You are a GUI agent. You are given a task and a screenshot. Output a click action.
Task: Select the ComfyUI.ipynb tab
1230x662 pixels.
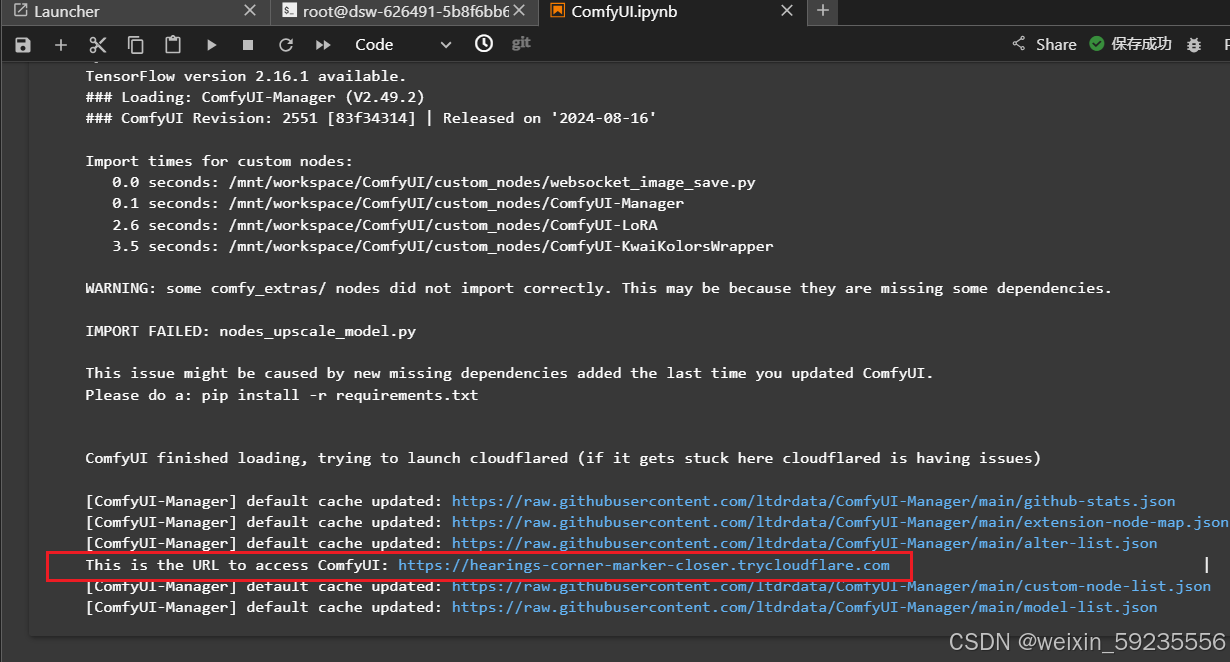(673, 12)
